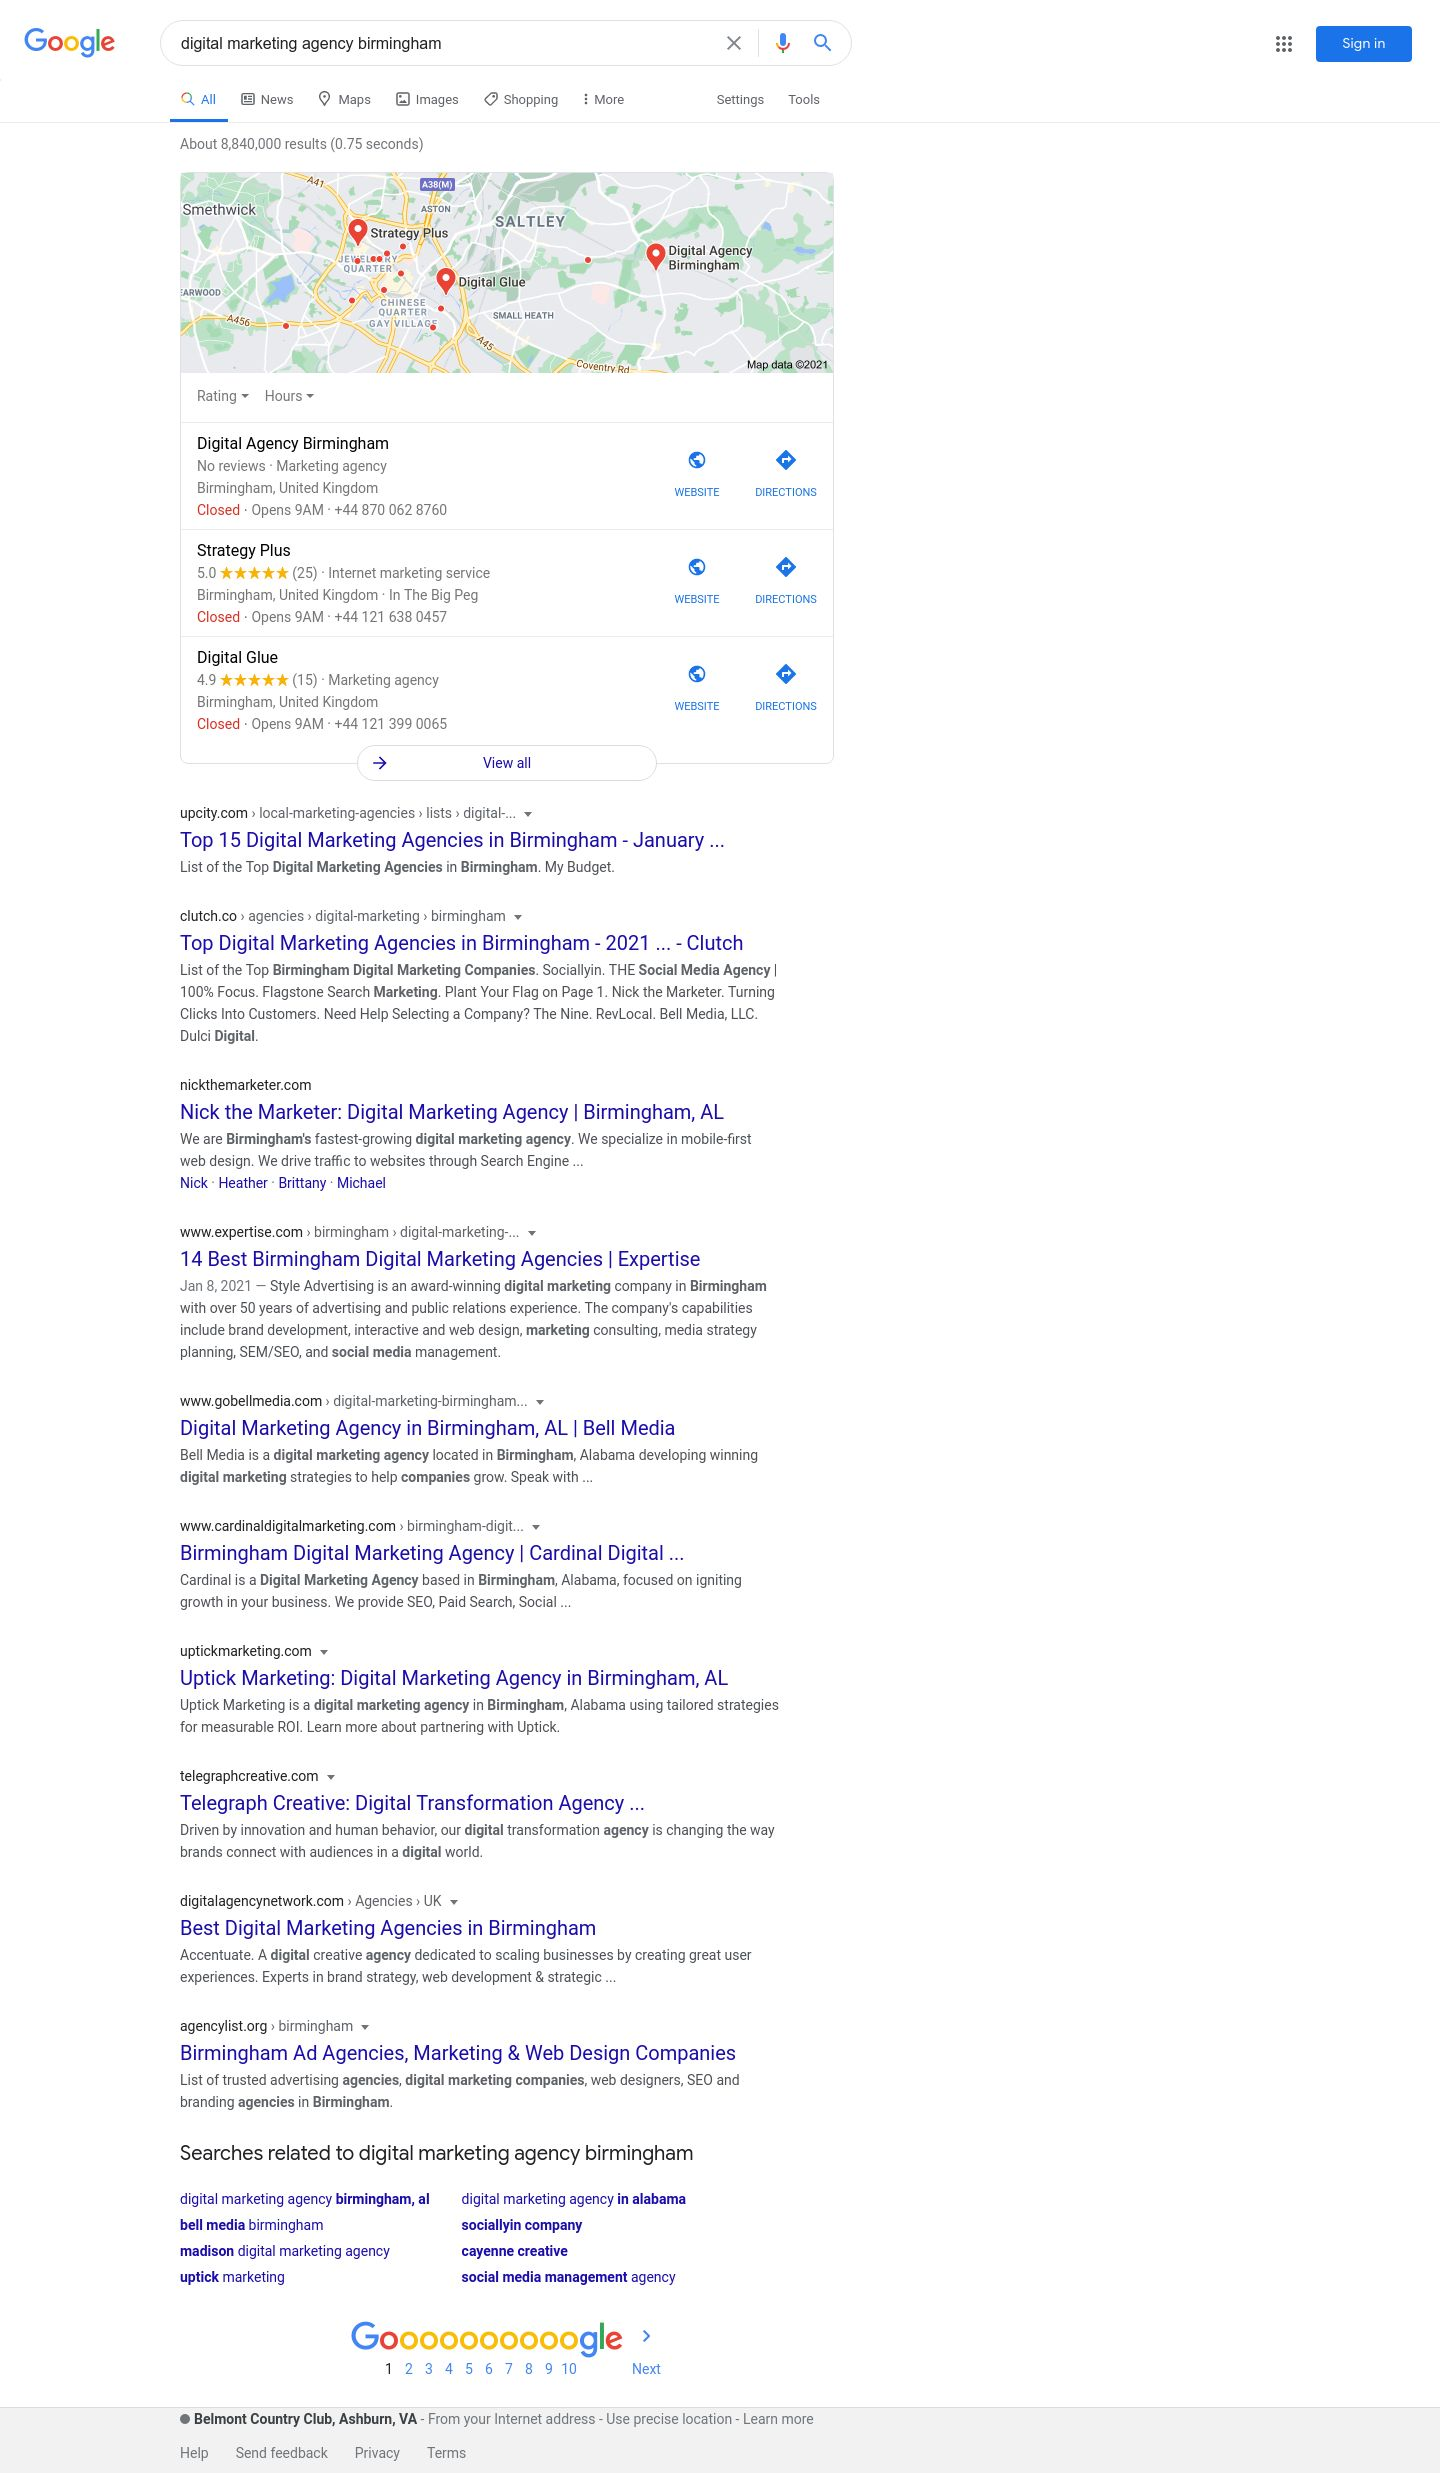Open Telegraph Creative result link
This screenshot has width=1440, height=2473.
pyautogui.click(x=412, y=1803)
